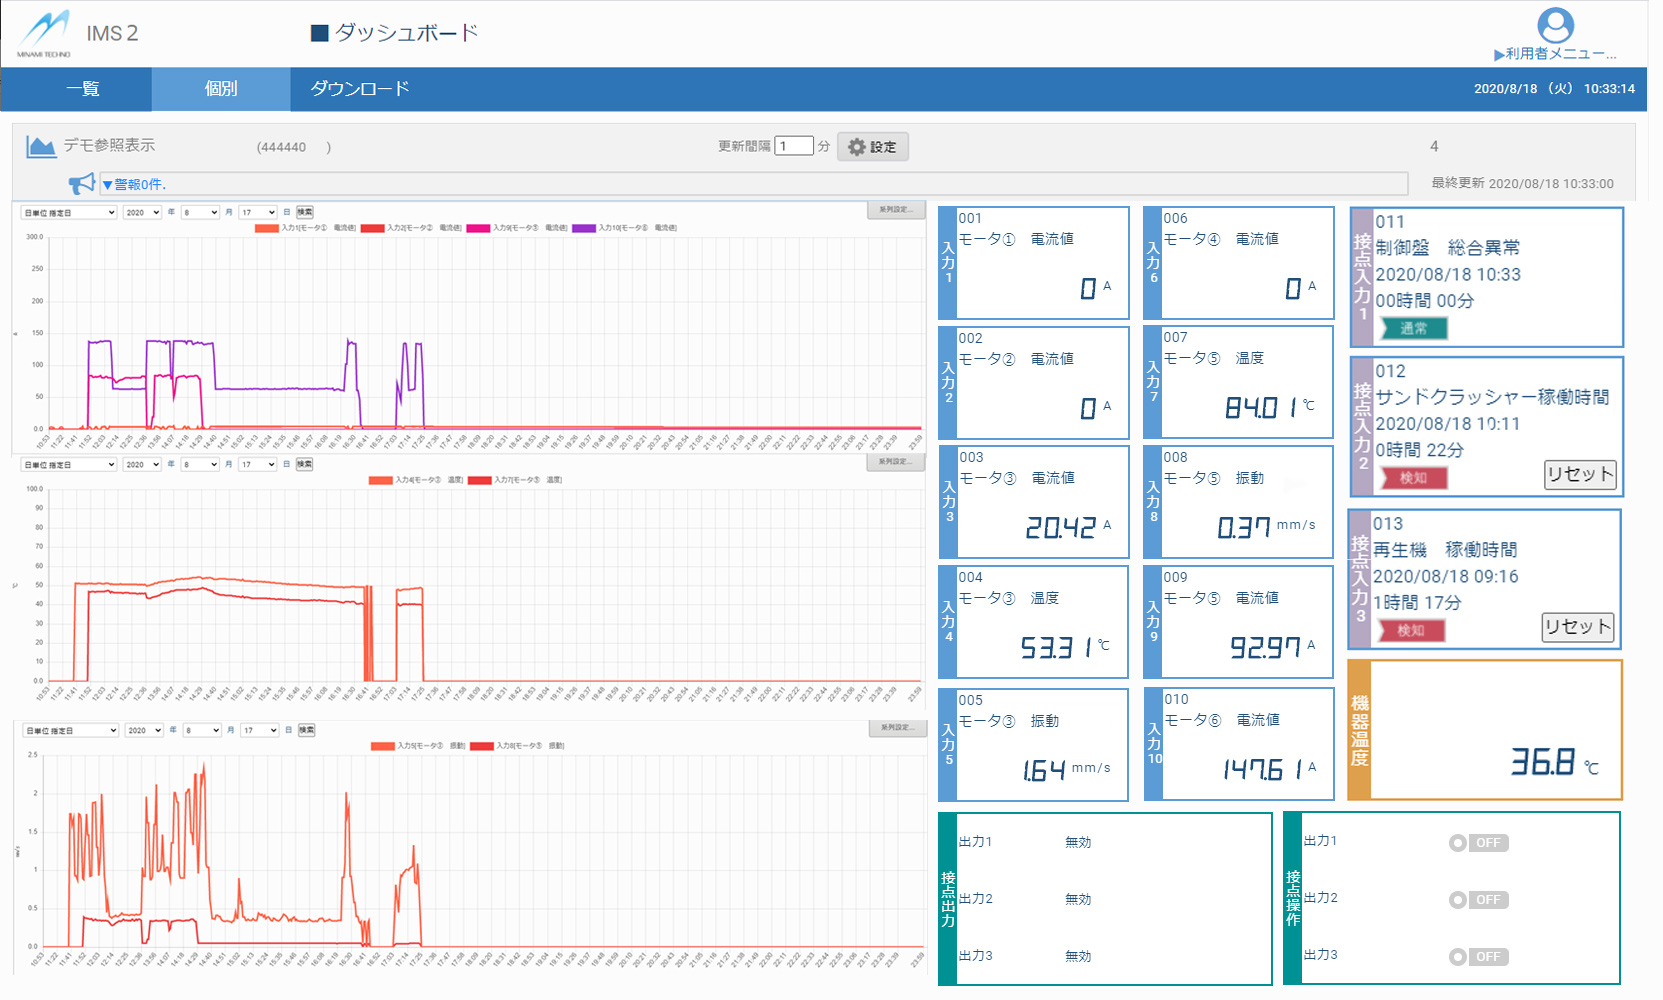Viewport: 1663px width, 1000px height.
Task: Open the 日単位指定日 dropdown in the vibration chart
Action: coord(71,730)
